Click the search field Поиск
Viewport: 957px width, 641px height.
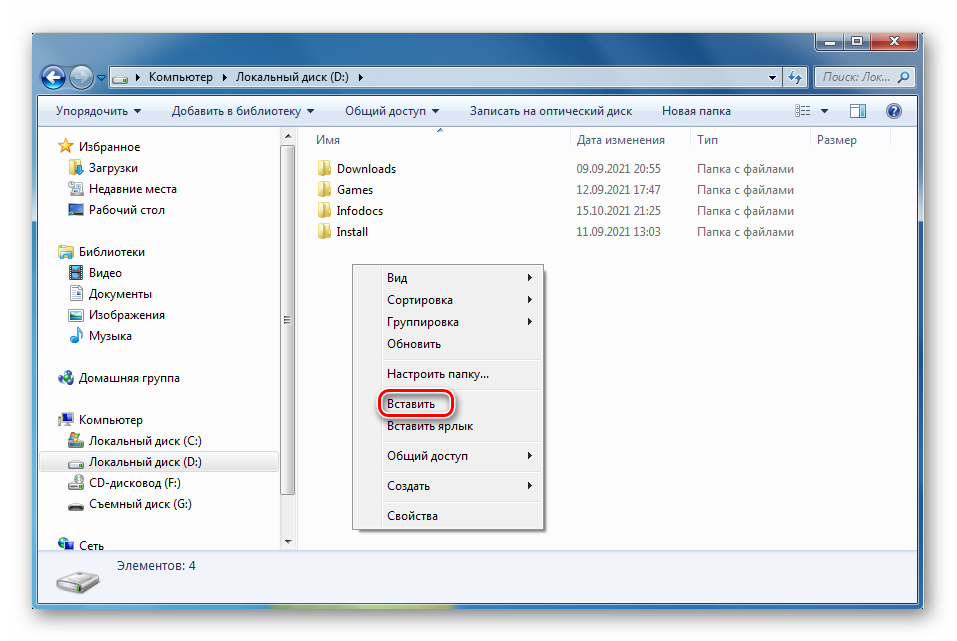tap(857, 77)
